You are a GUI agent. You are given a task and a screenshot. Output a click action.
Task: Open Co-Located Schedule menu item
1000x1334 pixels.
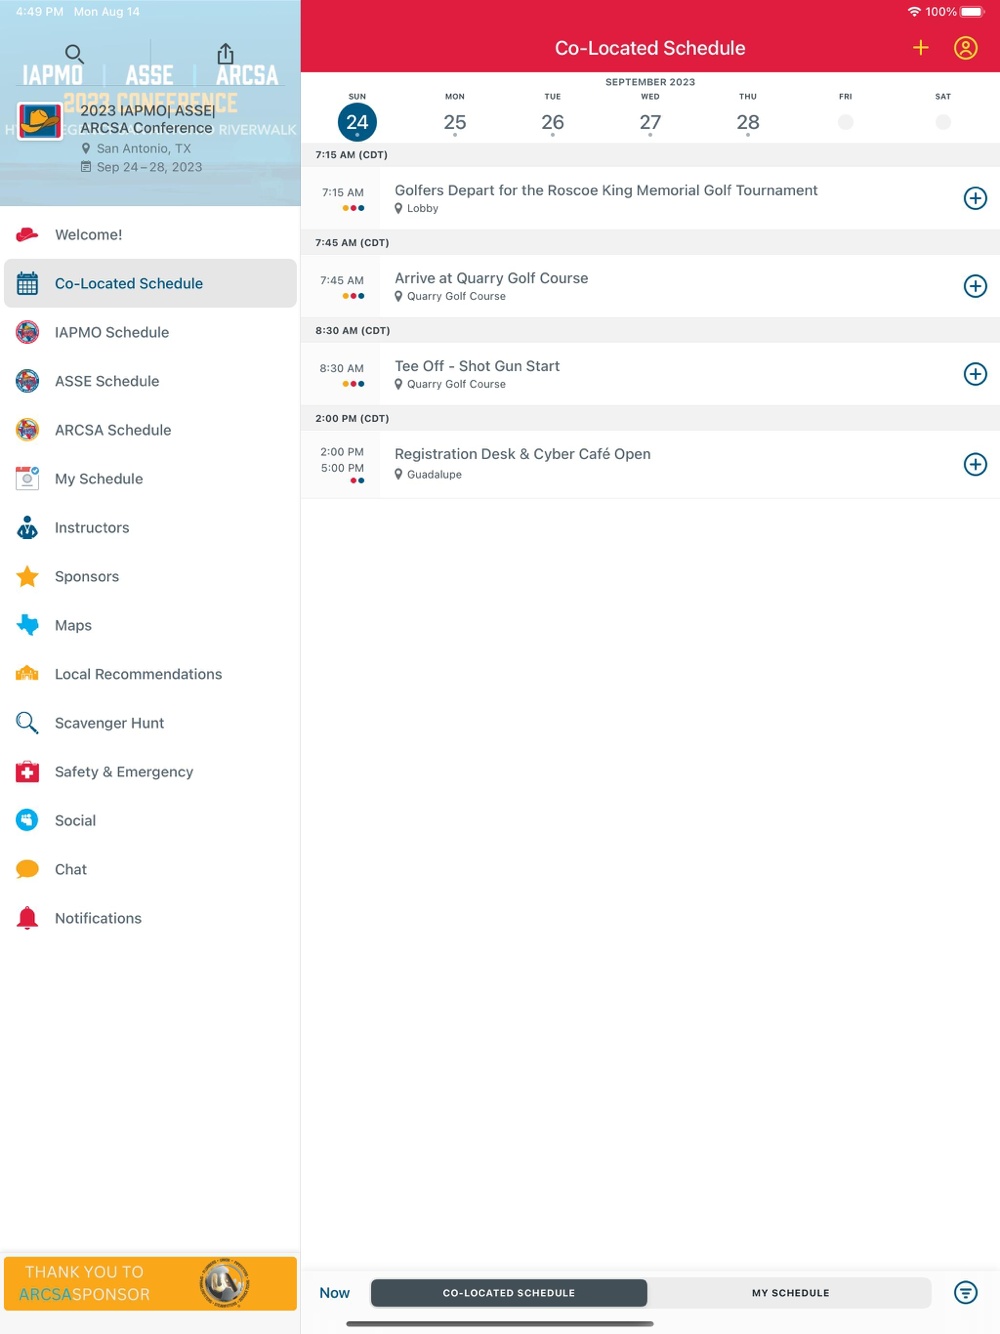(150, 283)
